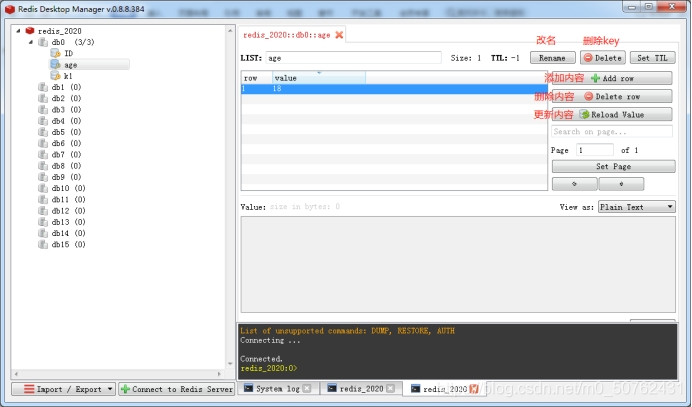Click the Rename button
Screen dimensions: 692x407
[553, 58]
